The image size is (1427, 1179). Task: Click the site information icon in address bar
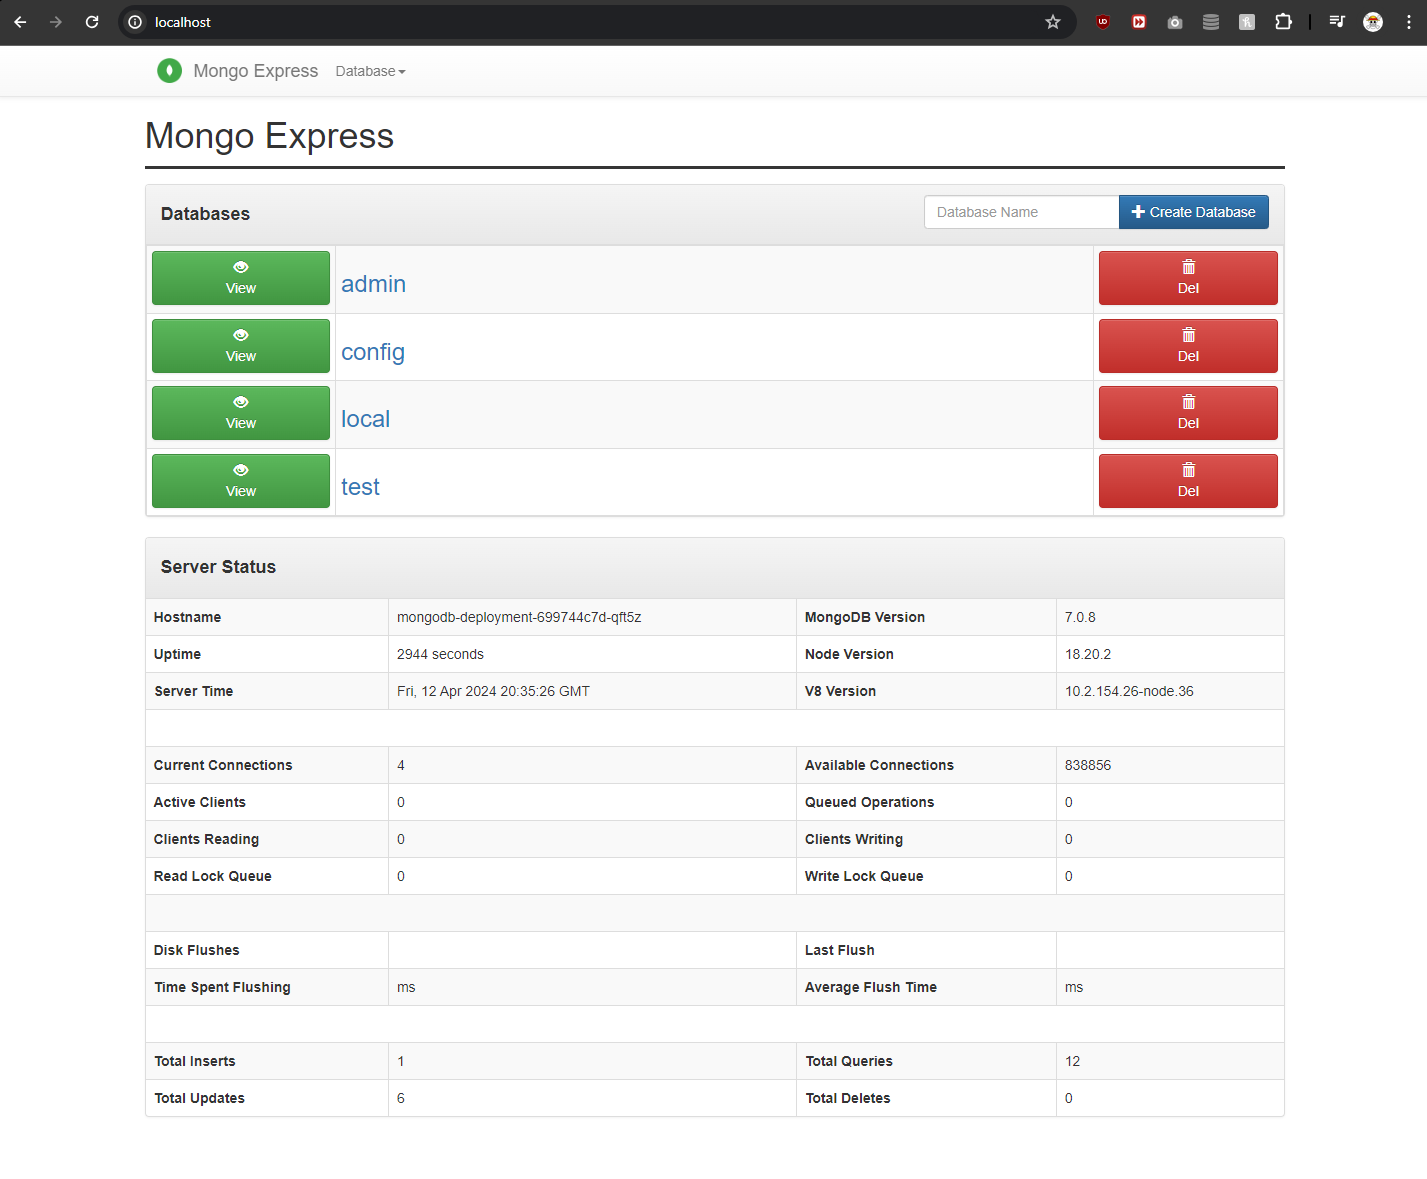(135, 22)
